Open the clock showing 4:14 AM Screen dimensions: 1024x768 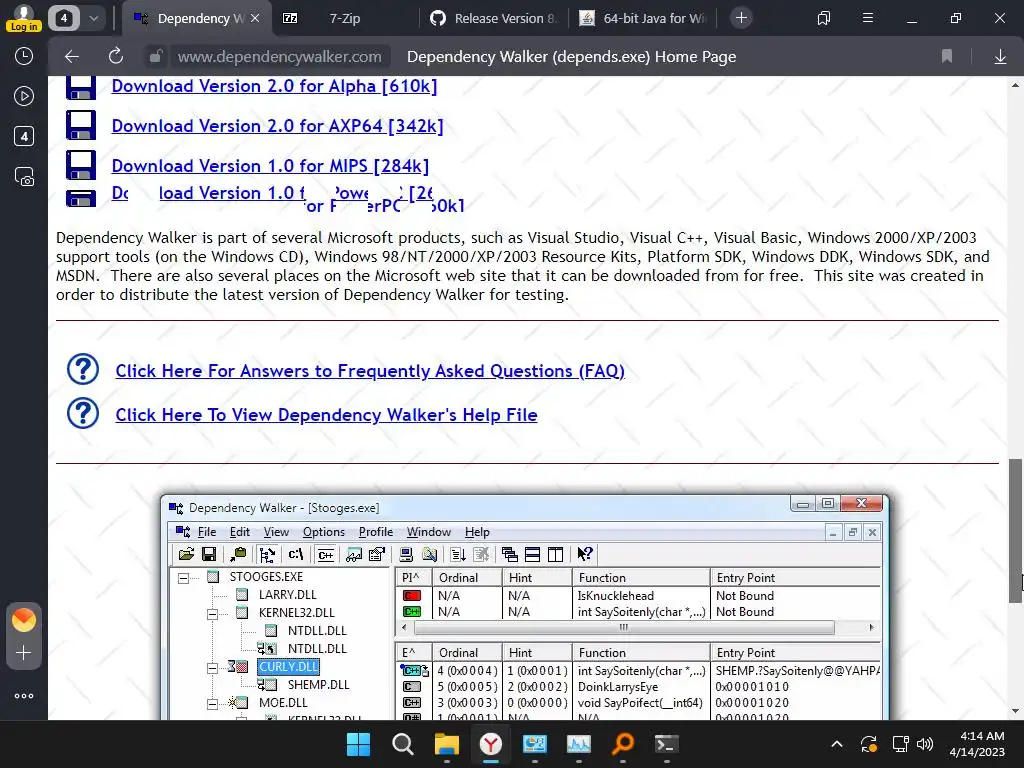(977, 744)
